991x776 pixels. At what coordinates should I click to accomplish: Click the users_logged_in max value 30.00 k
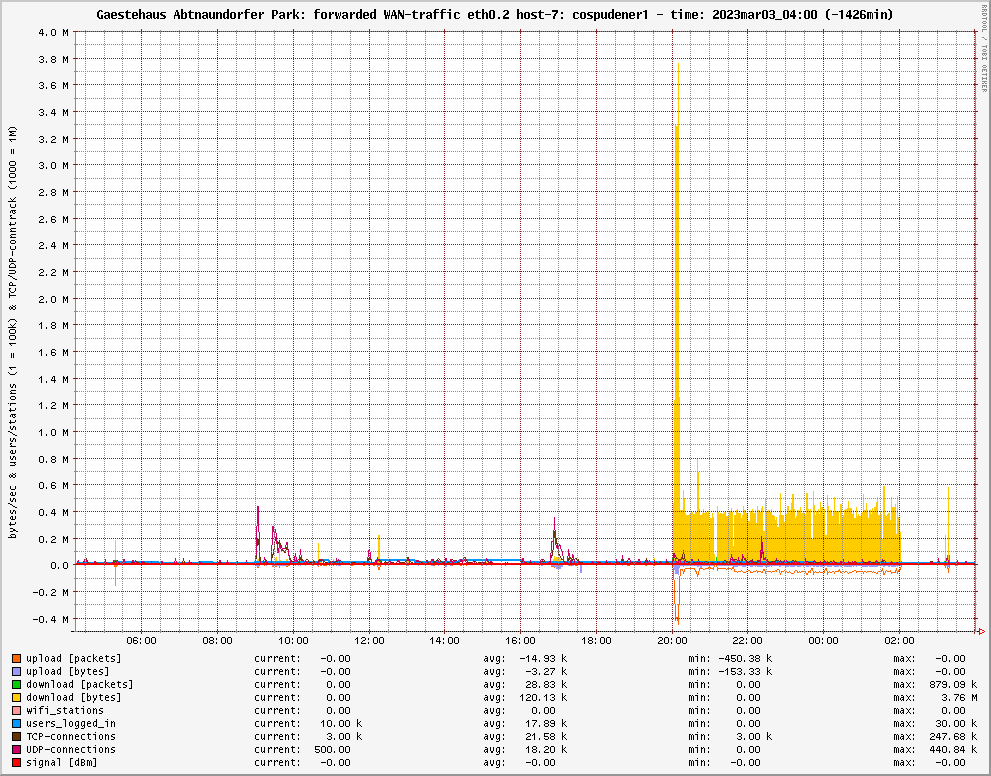point(956,724)
